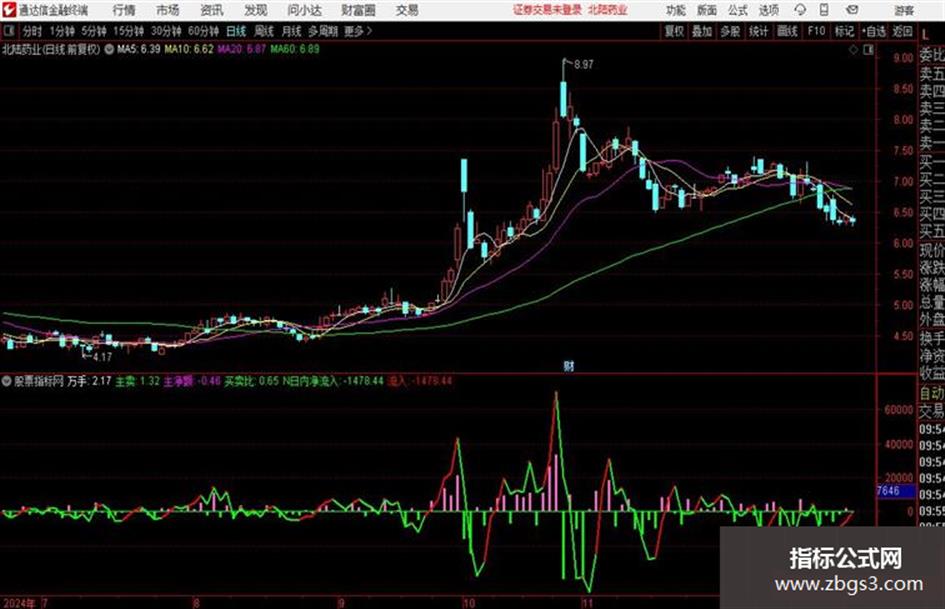Open the round dropdown beside 股票指标网 indicator

coord(7,381)
